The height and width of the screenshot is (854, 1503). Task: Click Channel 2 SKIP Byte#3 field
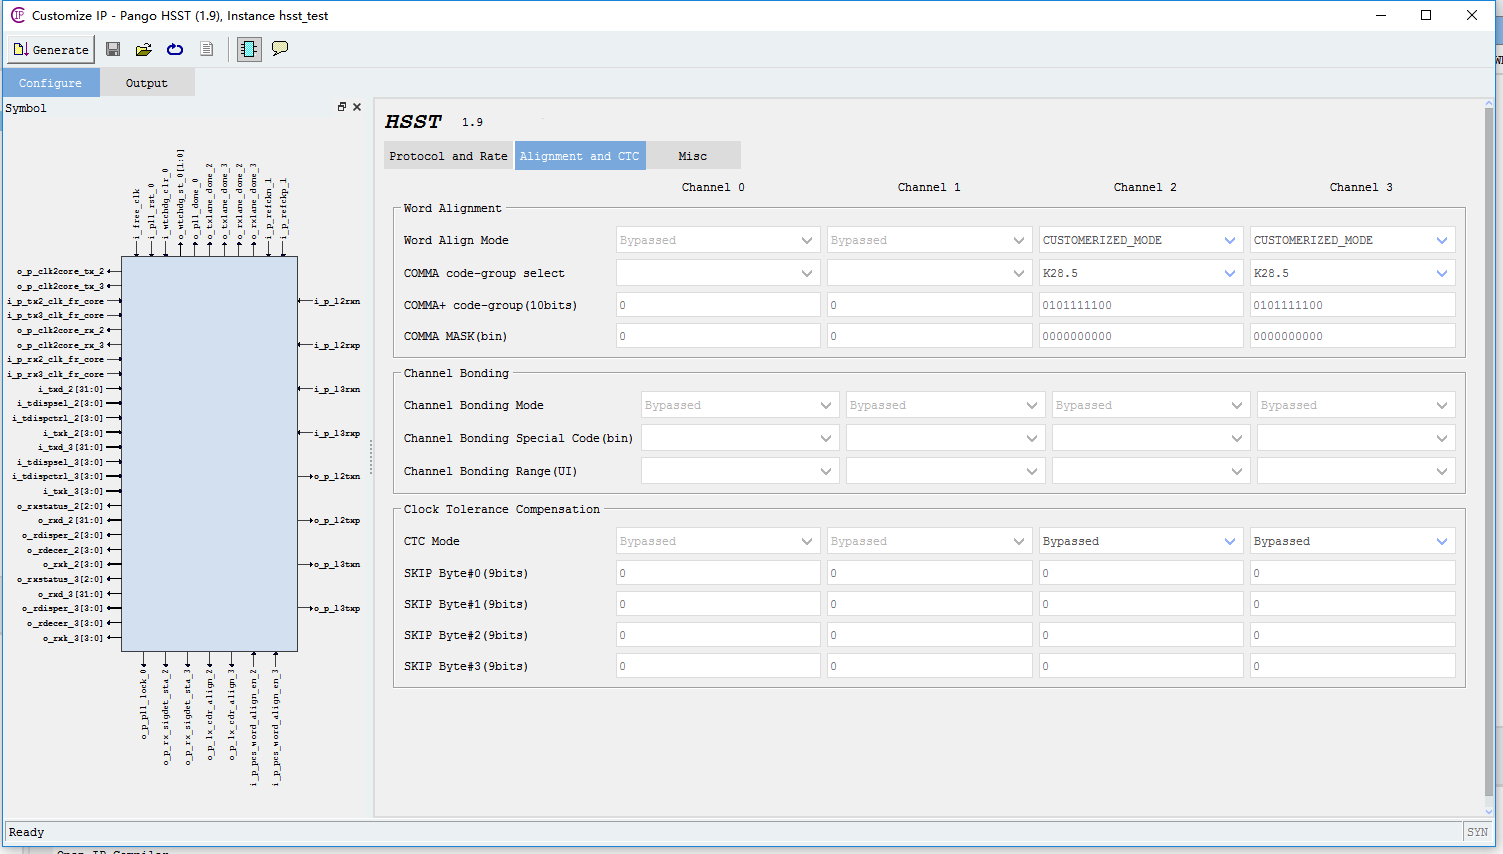[1141, 666]
